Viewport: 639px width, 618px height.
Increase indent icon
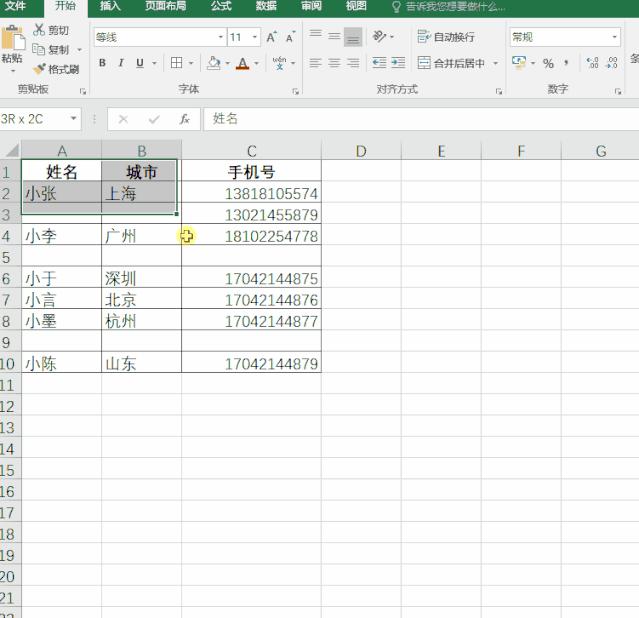click(398, 63)
